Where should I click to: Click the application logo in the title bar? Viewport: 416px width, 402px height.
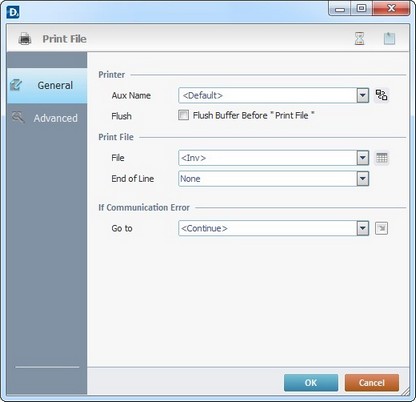pos(13,12)
